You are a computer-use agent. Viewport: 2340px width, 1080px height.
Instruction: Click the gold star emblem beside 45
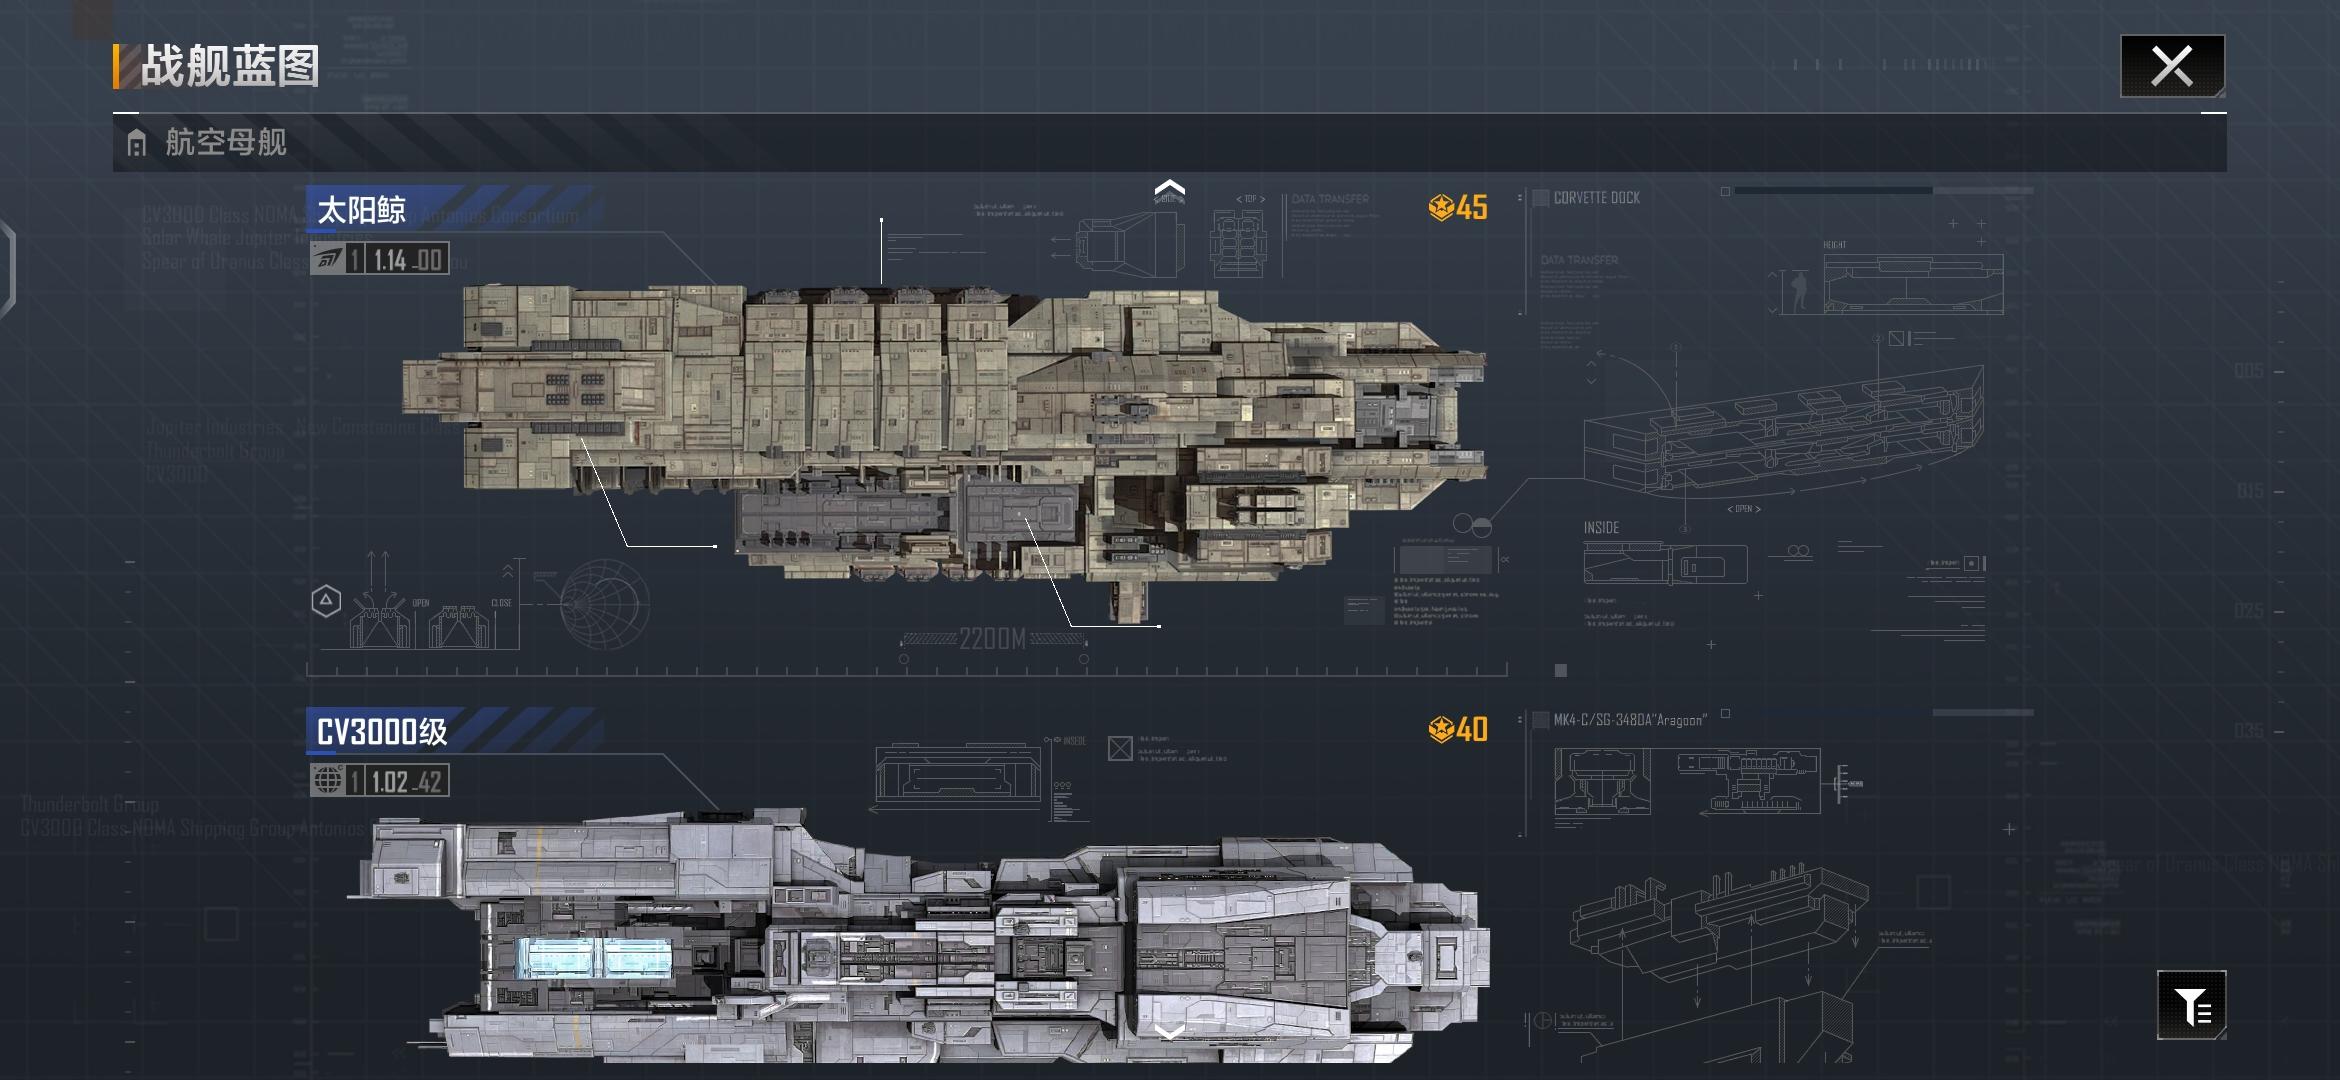[x=1441, y=207]
